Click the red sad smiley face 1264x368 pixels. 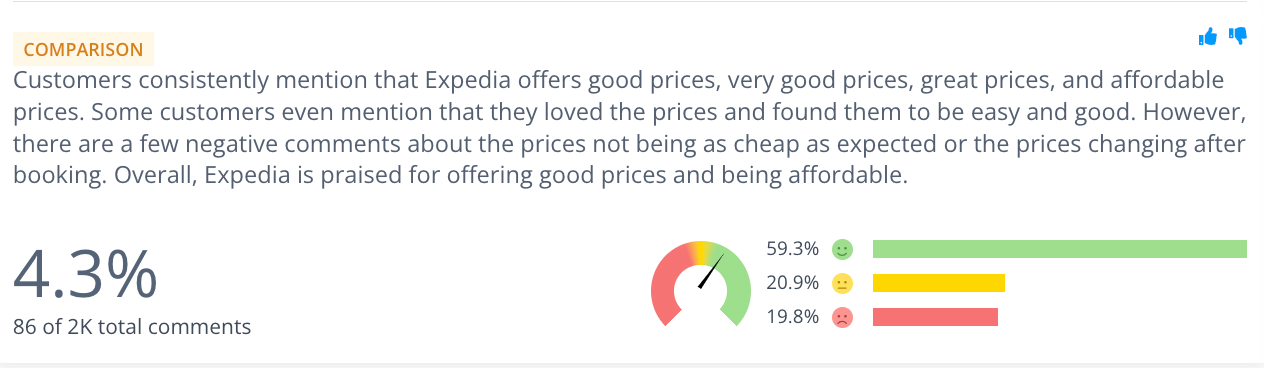click(x=842, y=318)
